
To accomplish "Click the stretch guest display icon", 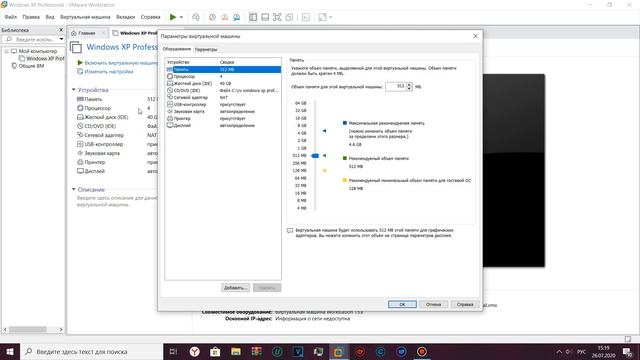I will (x=322, y=17).
